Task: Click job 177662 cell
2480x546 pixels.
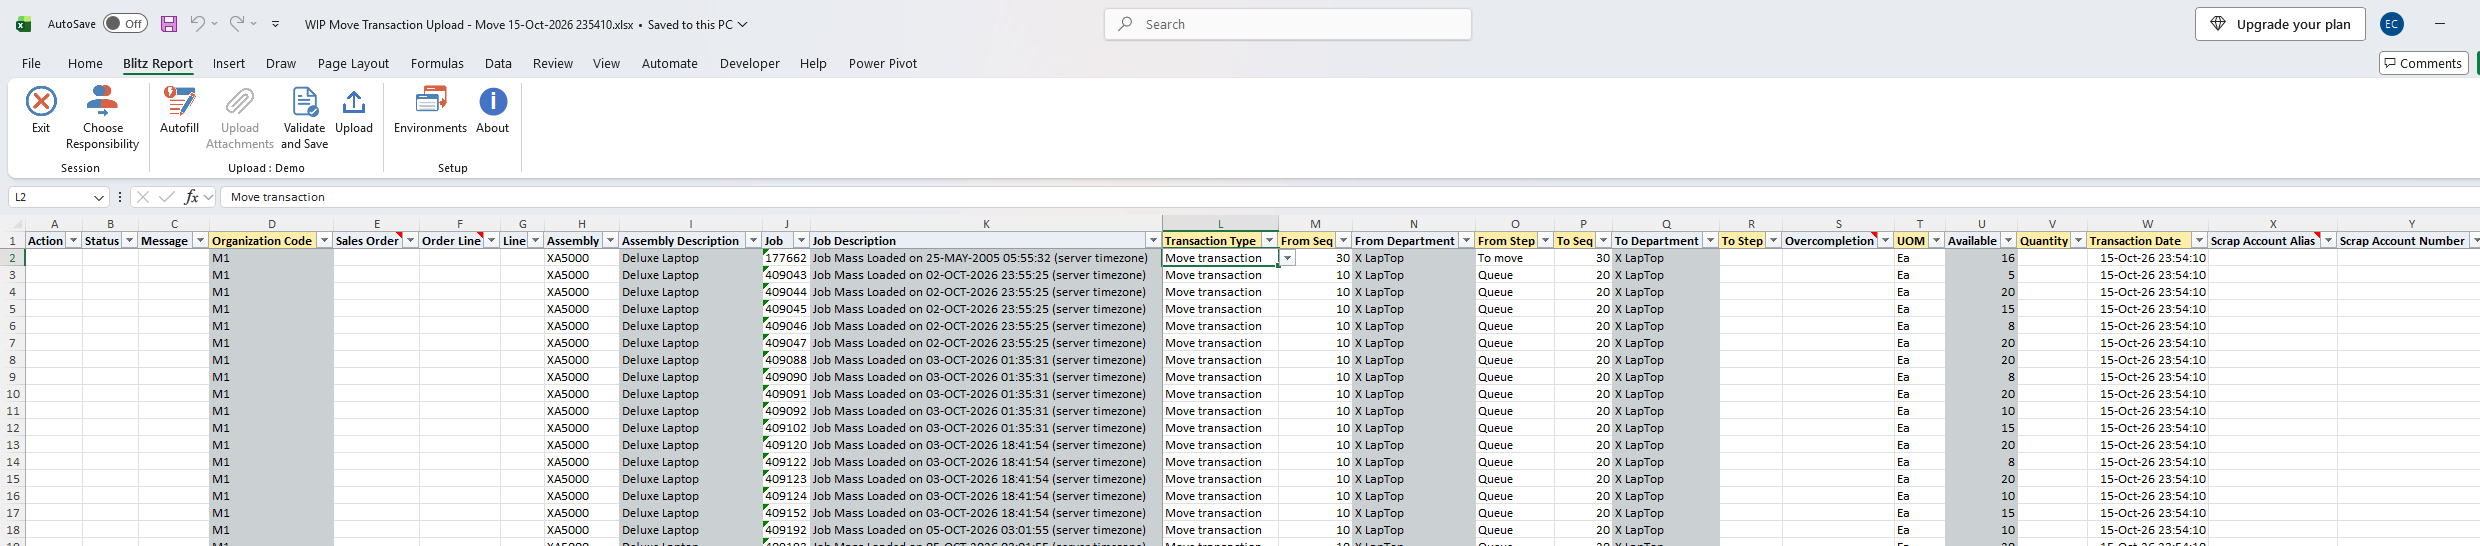Action: pyautogui.click(x=785, y=258)
